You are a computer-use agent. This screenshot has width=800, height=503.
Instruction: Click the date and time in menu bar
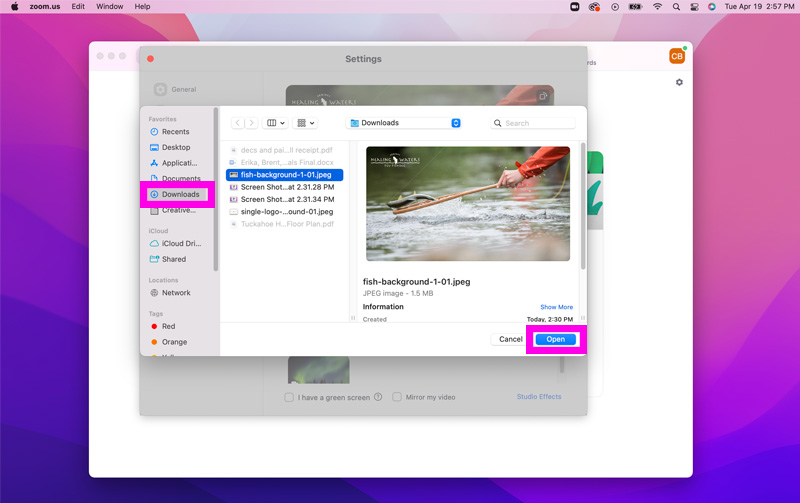pyautogui.click(x=759, y=7)
